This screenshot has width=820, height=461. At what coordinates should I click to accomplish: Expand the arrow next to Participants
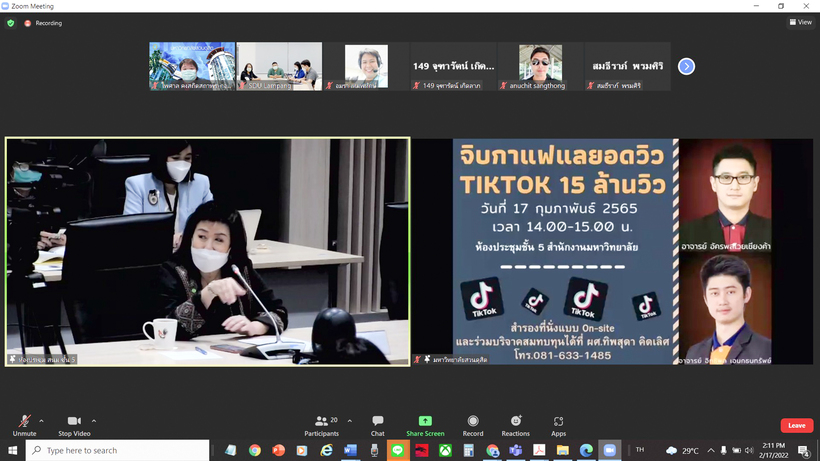tap(349, 421)
